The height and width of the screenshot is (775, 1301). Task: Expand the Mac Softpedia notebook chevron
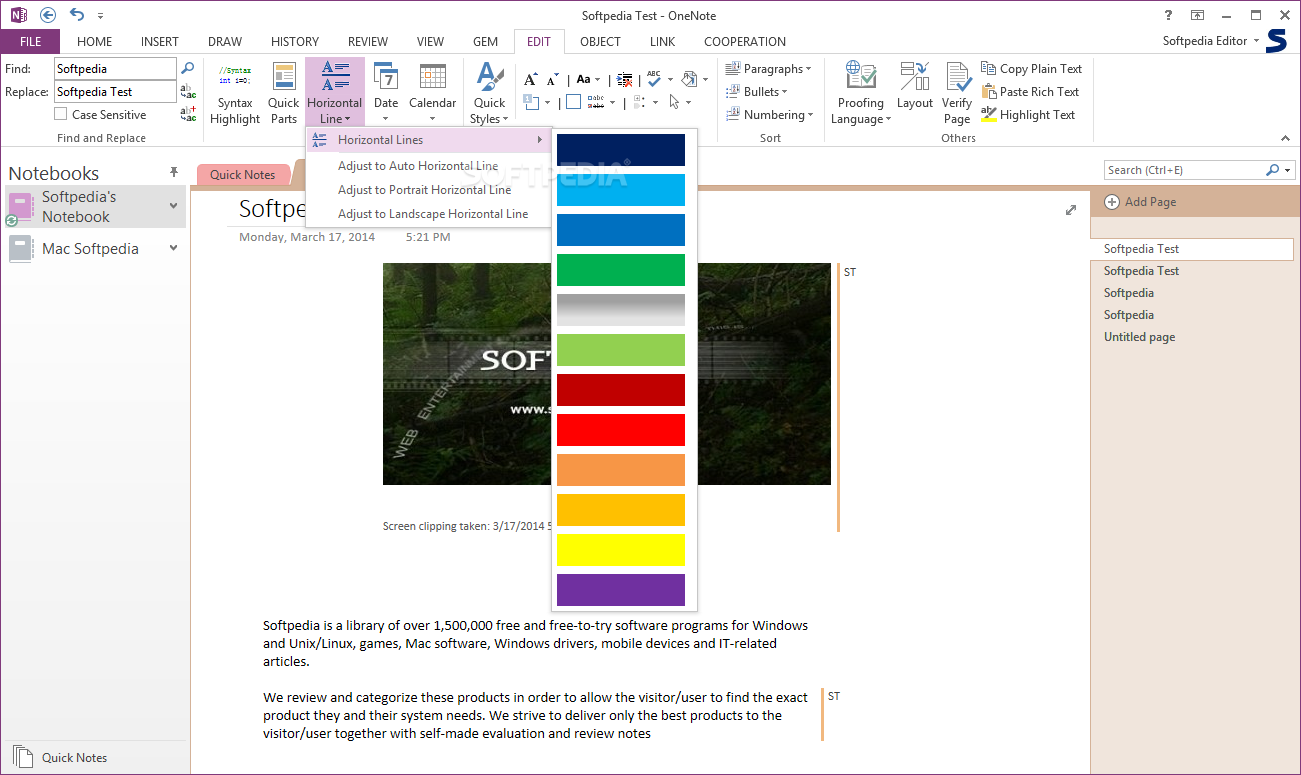point(174,248)
